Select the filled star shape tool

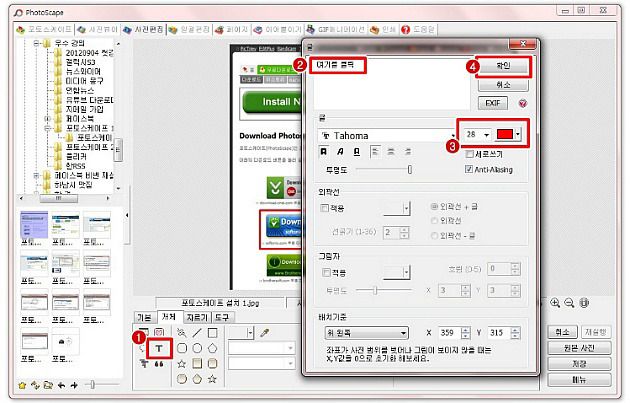click(213, 379)
